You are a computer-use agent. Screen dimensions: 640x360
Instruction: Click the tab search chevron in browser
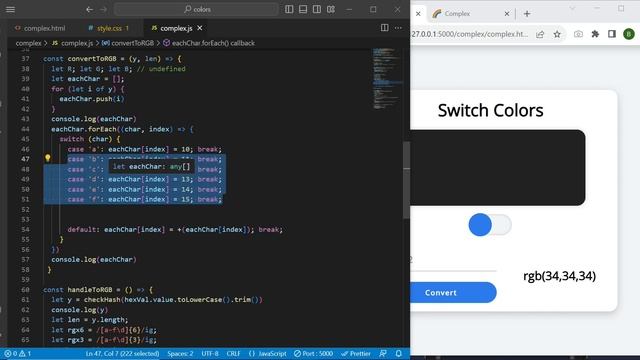pyautogui.click(x=572, y=9)
